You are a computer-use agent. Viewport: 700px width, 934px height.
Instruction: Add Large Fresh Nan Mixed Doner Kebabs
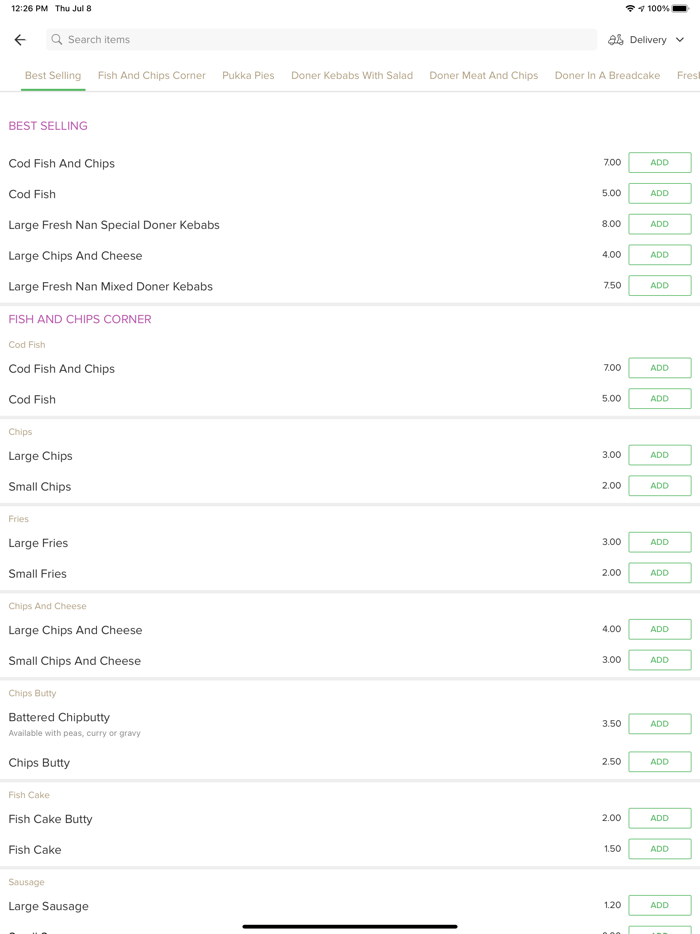(659, 286)
